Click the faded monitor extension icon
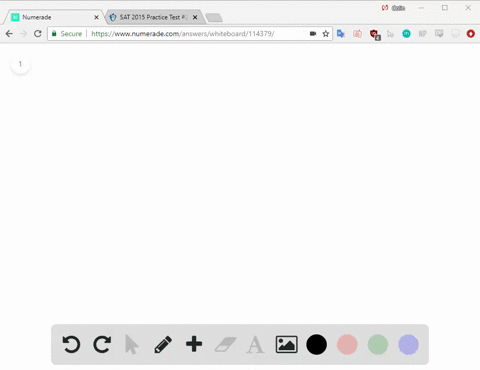This screenshot has height=370, width=480. tap(455, 34)
